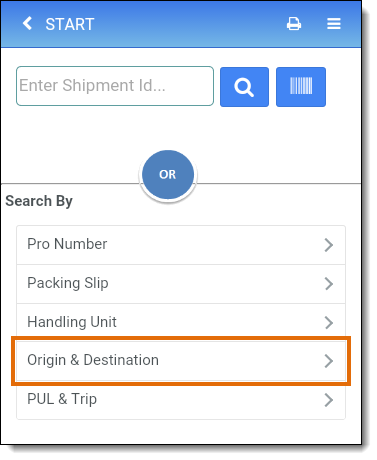Open Handling Unit search option
Screen dimensions: 377x460
[181, 322]
